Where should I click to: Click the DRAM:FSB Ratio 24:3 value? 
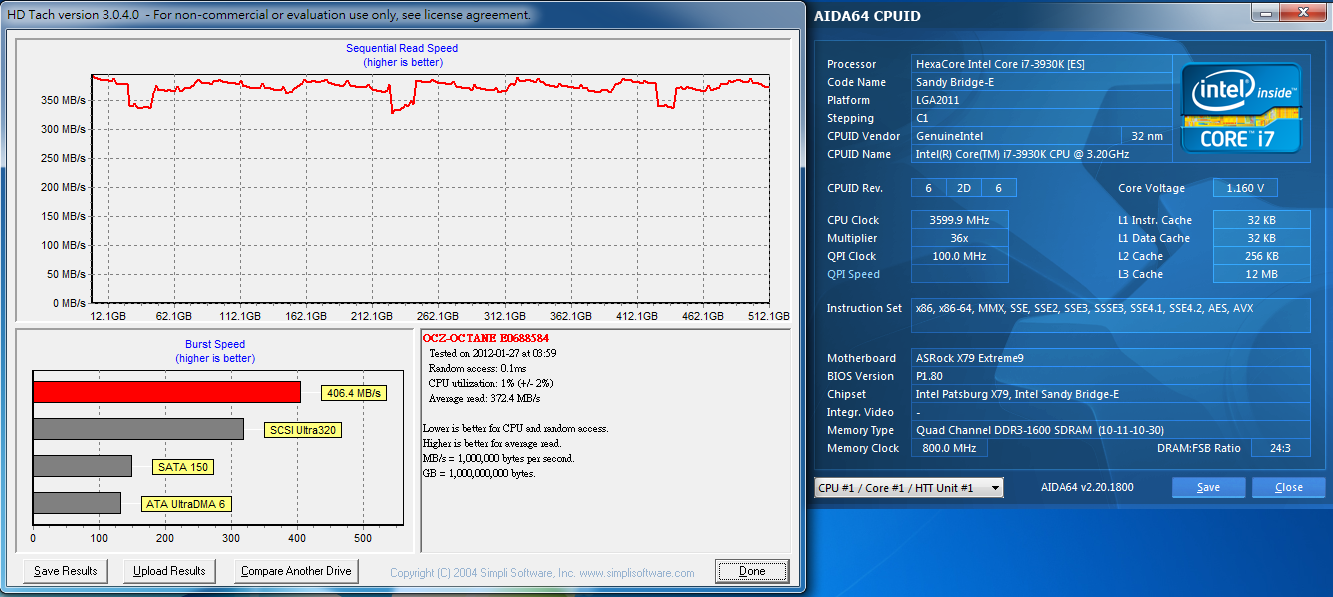tap(1280, 448)
